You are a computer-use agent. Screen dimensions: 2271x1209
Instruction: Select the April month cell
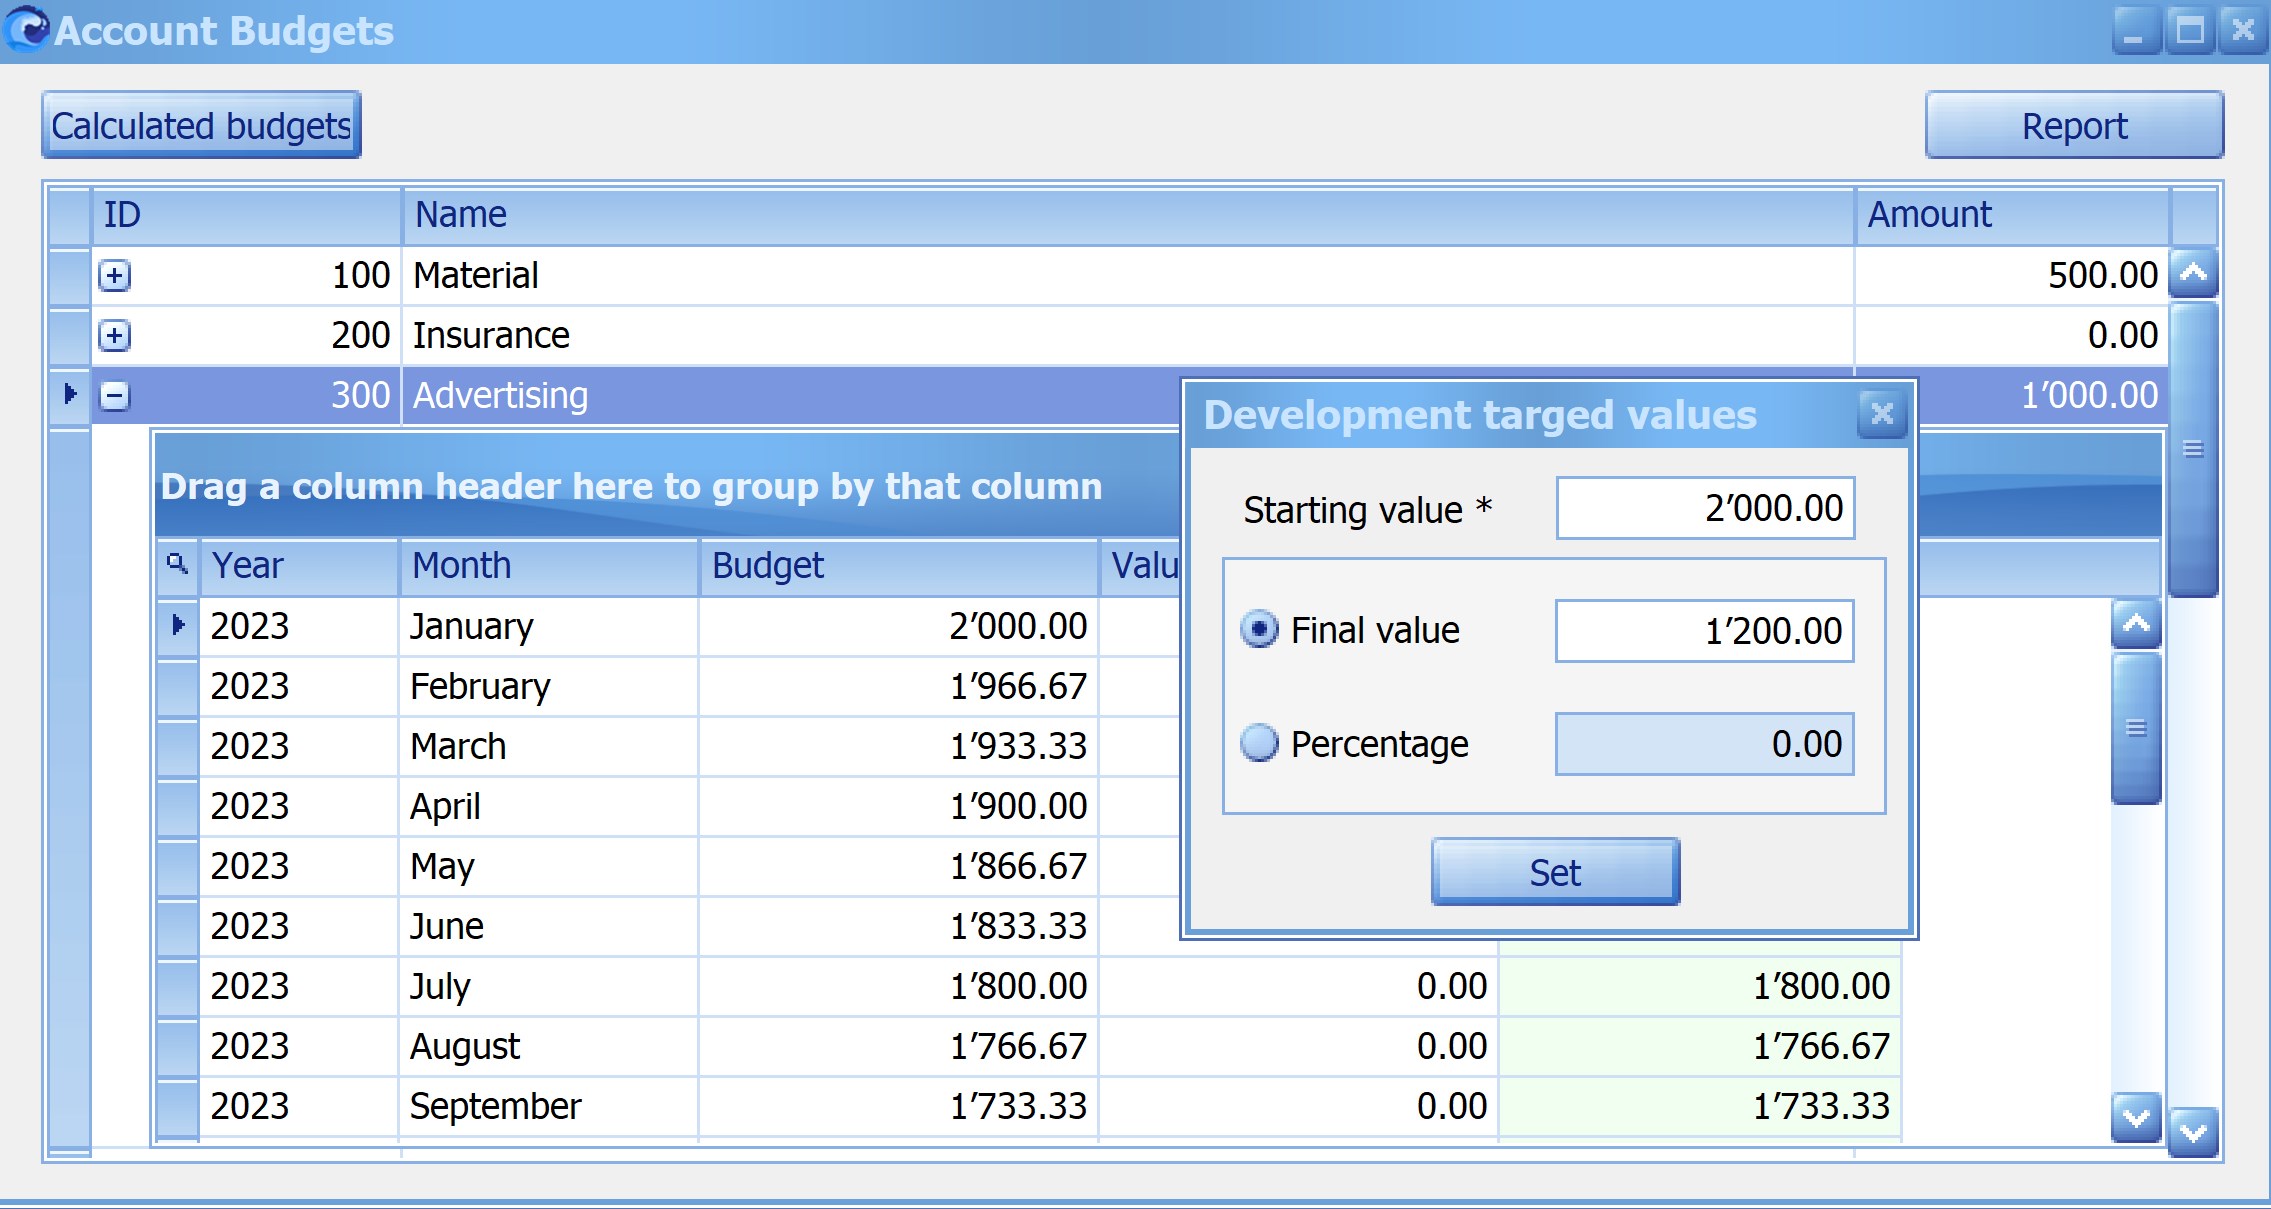point(548,806)
